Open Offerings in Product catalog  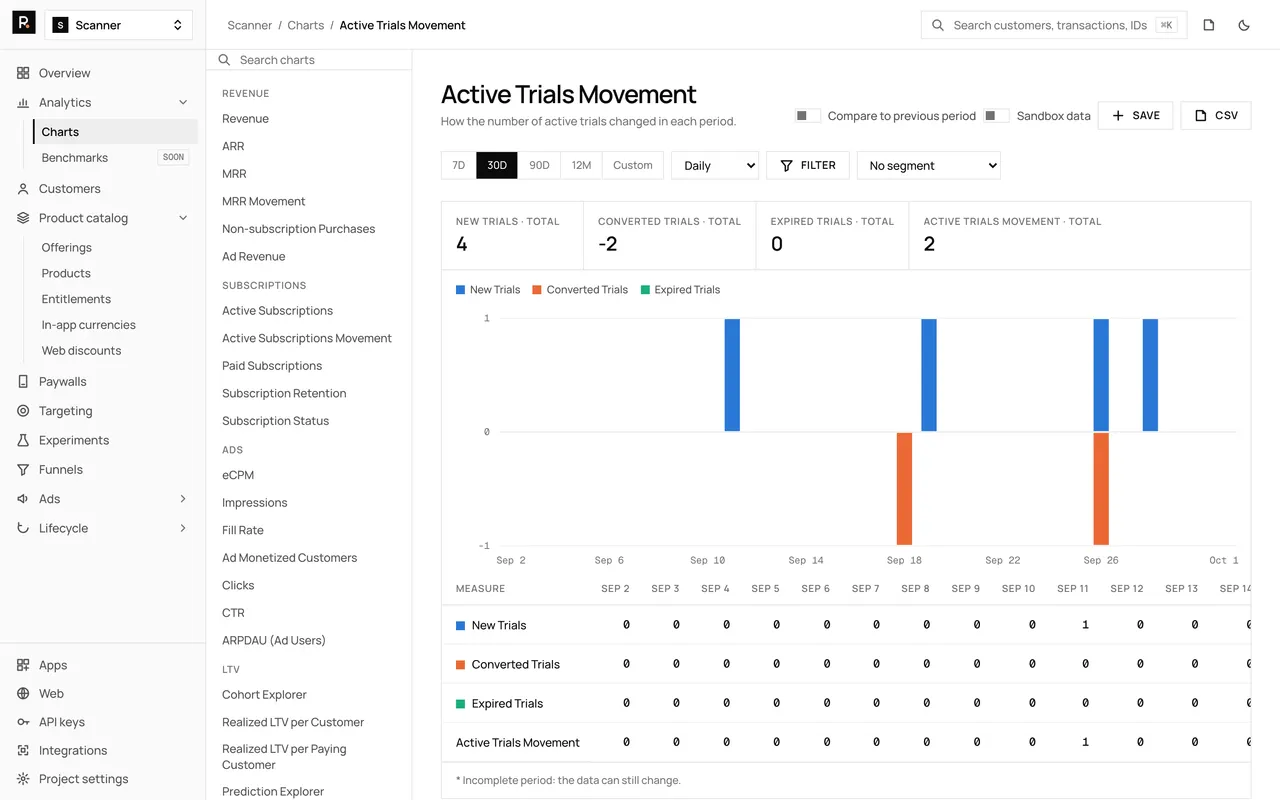pyautogui.click(x=67, y=247)
